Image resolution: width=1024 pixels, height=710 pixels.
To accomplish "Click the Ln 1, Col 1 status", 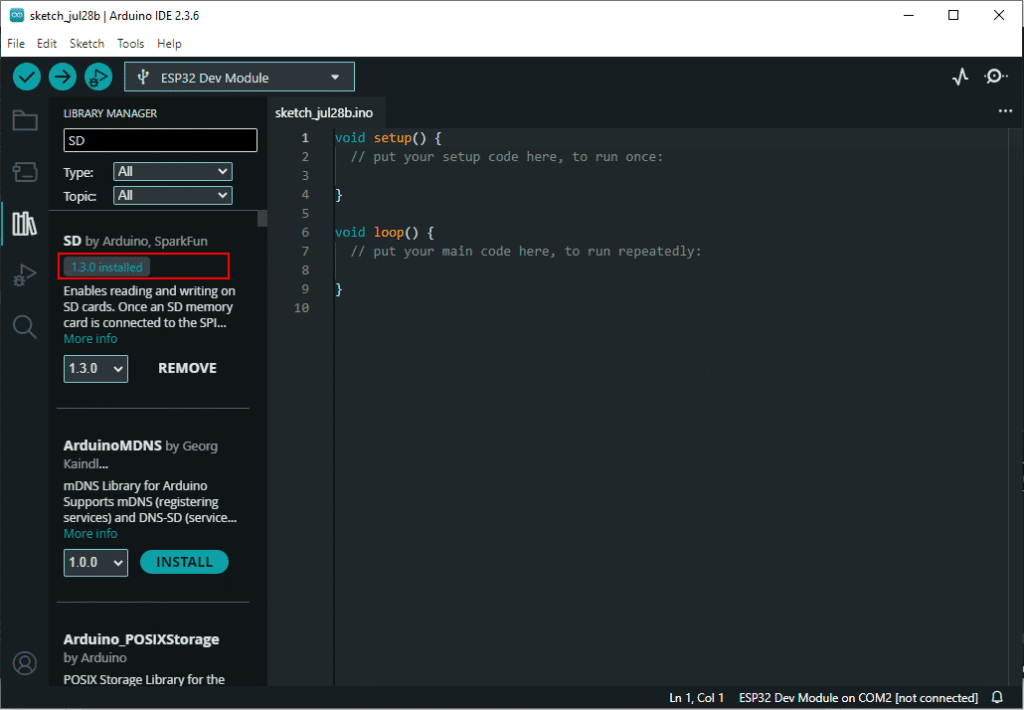I will click(x=696, y=698).
